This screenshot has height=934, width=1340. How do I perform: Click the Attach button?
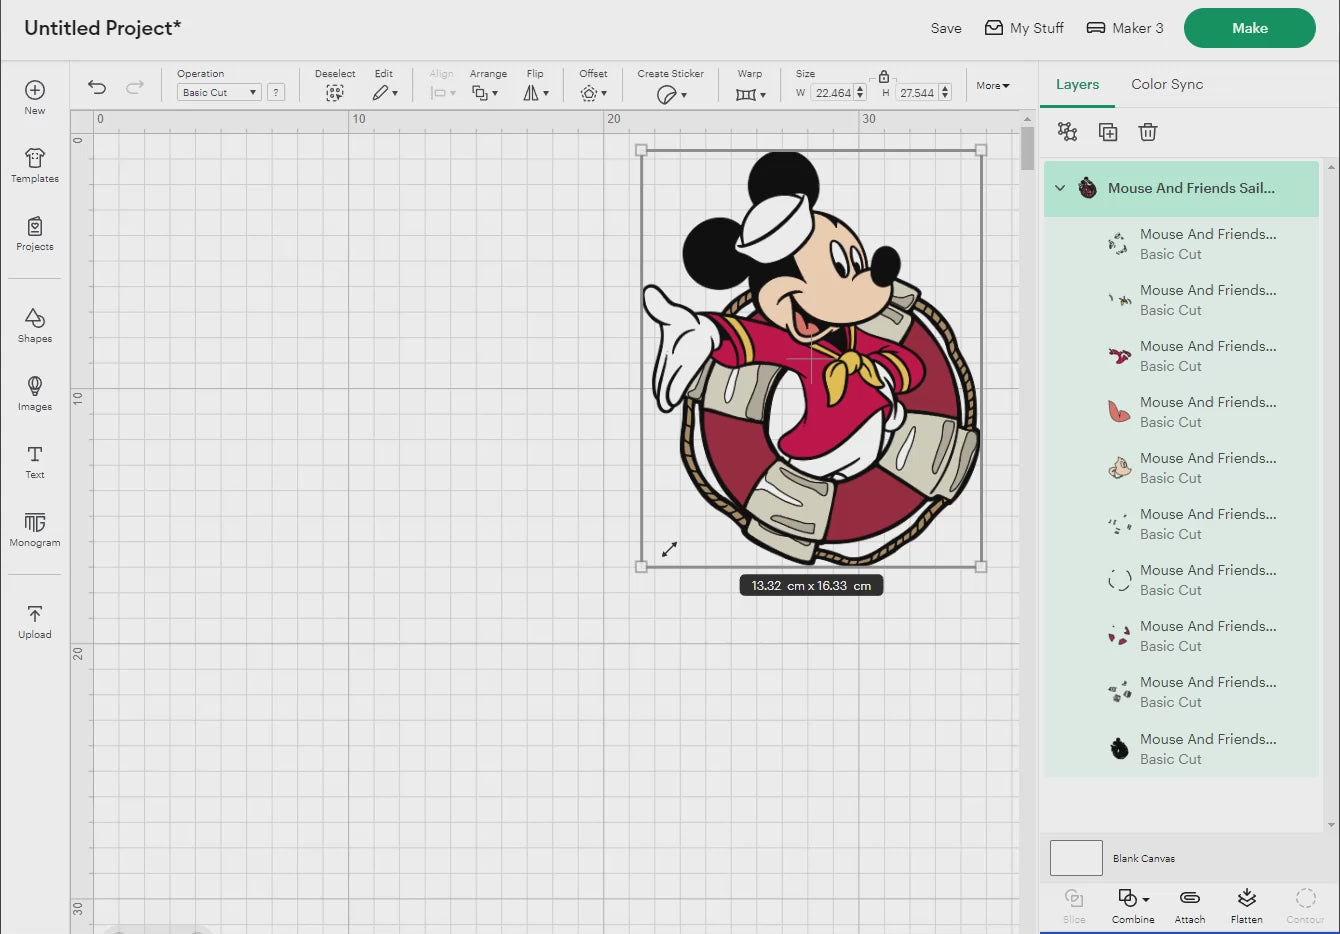1190,905
